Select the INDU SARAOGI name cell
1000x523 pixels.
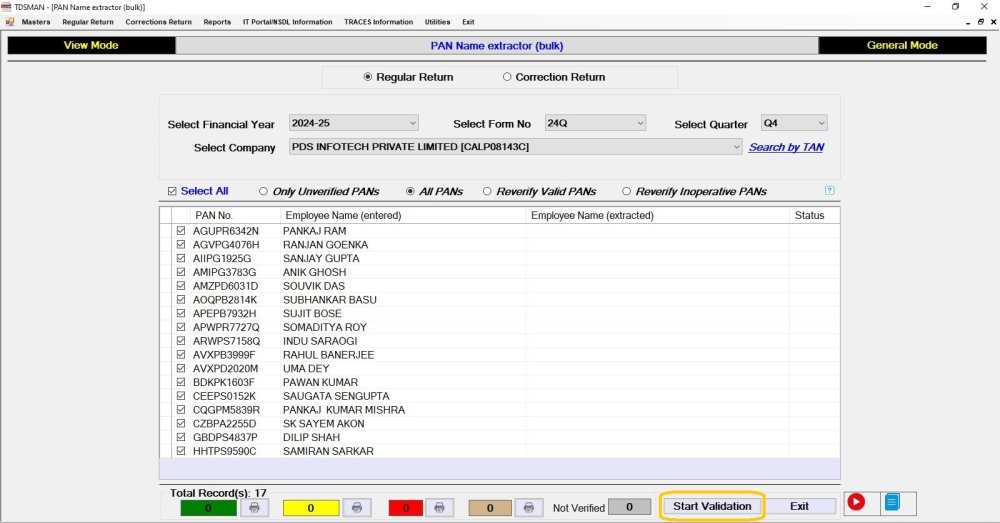click(x=403, y=341)
